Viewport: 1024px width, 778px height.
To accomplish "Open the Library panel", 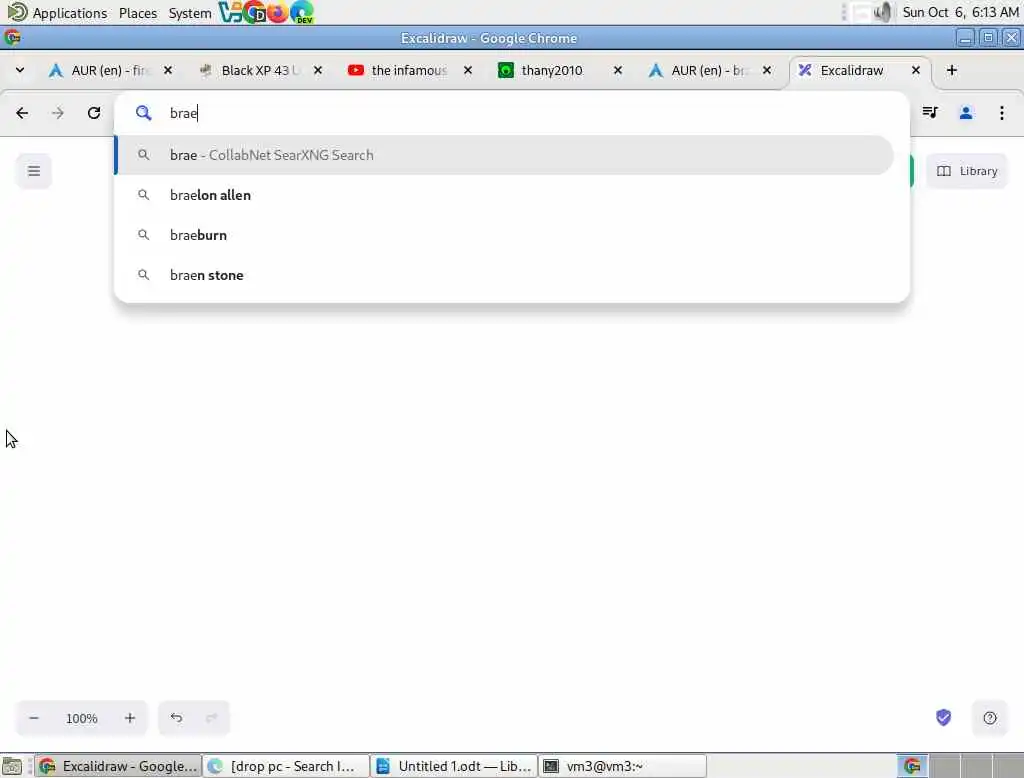I will click(x=967, y=171).
